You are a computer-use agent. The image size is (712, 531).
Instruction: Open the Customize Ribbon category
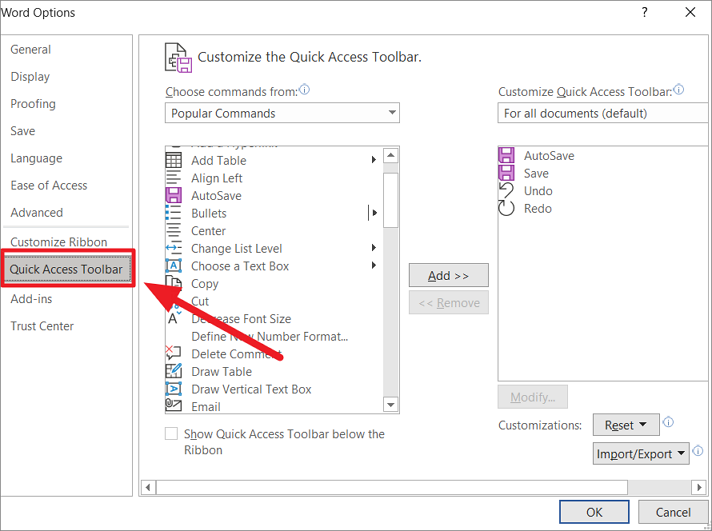coord(59,242)
